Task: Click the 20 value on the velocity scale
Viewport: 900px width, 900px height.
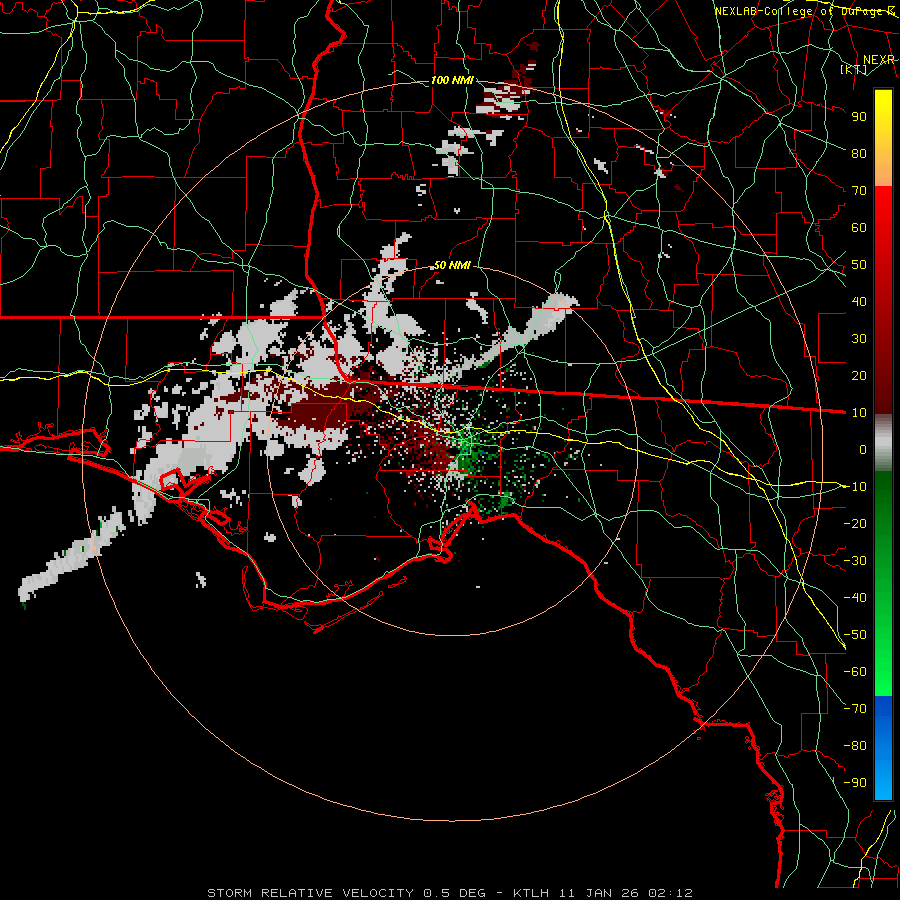Action: 859,375
